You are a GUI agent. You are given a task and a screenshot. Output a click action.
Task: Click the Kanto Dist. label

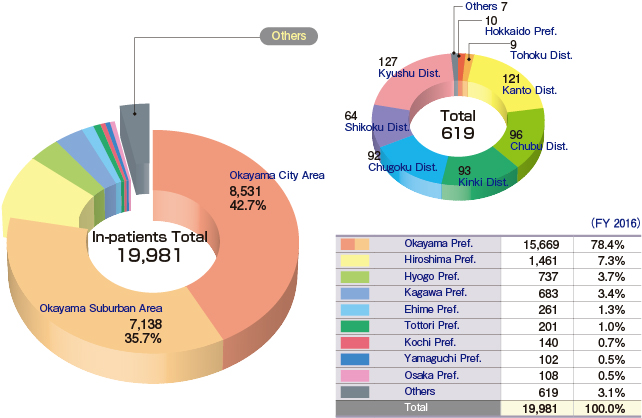[529, 90]
